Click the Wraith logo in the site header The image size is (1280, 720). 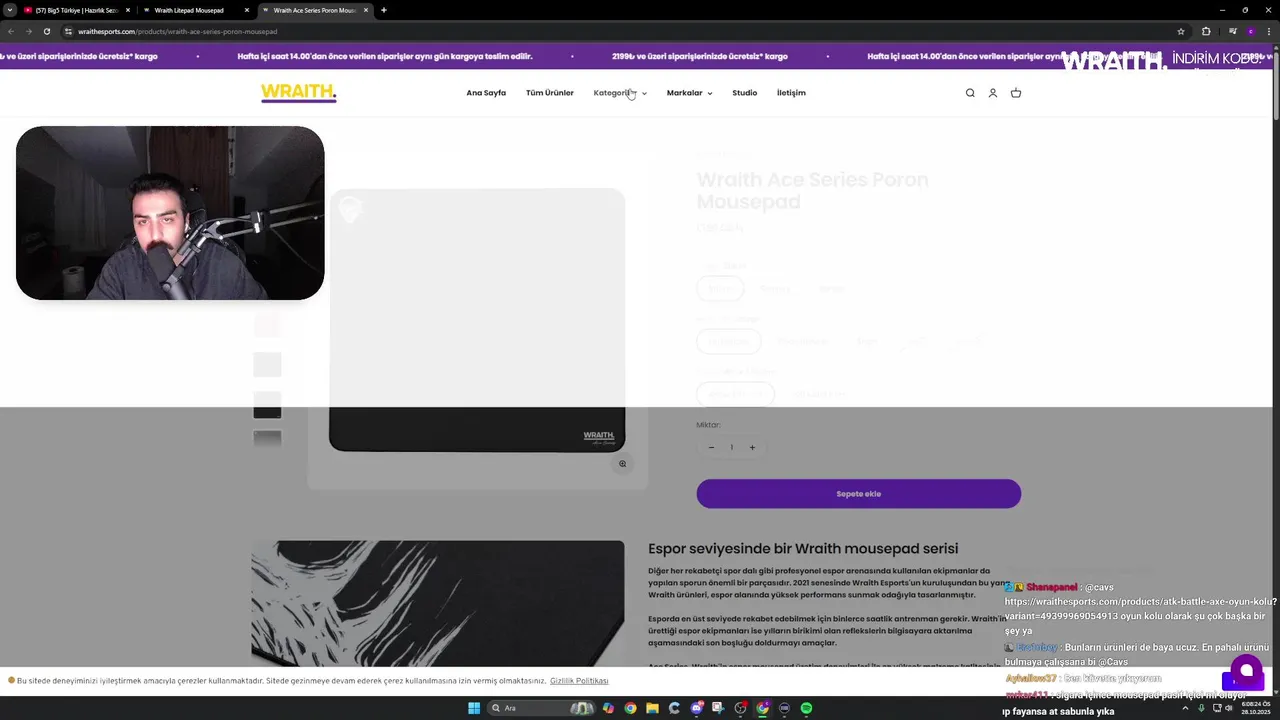298,93
